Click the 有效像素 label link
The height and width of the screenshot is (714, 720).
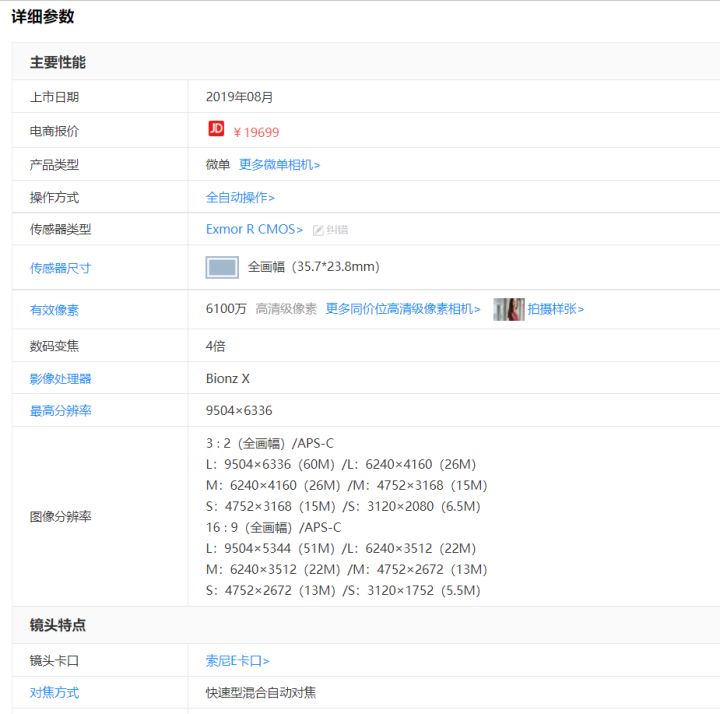coord(54,310)
